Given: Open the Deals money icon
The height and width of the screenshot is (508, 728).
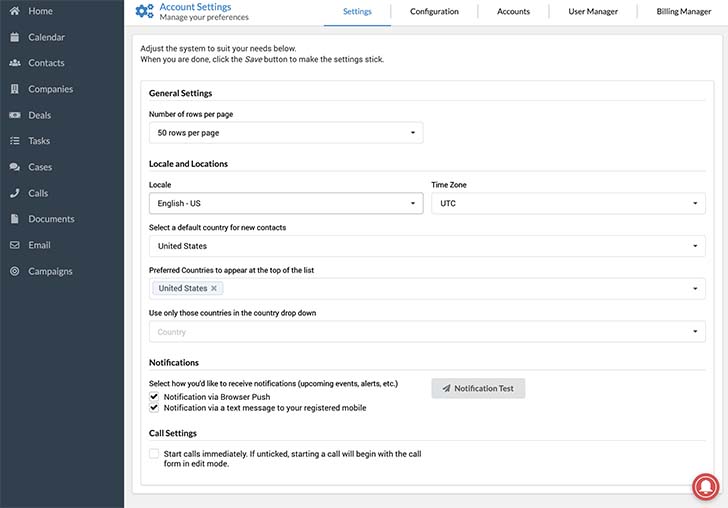Looking at the screenshot, I should (x=14, y=115).
